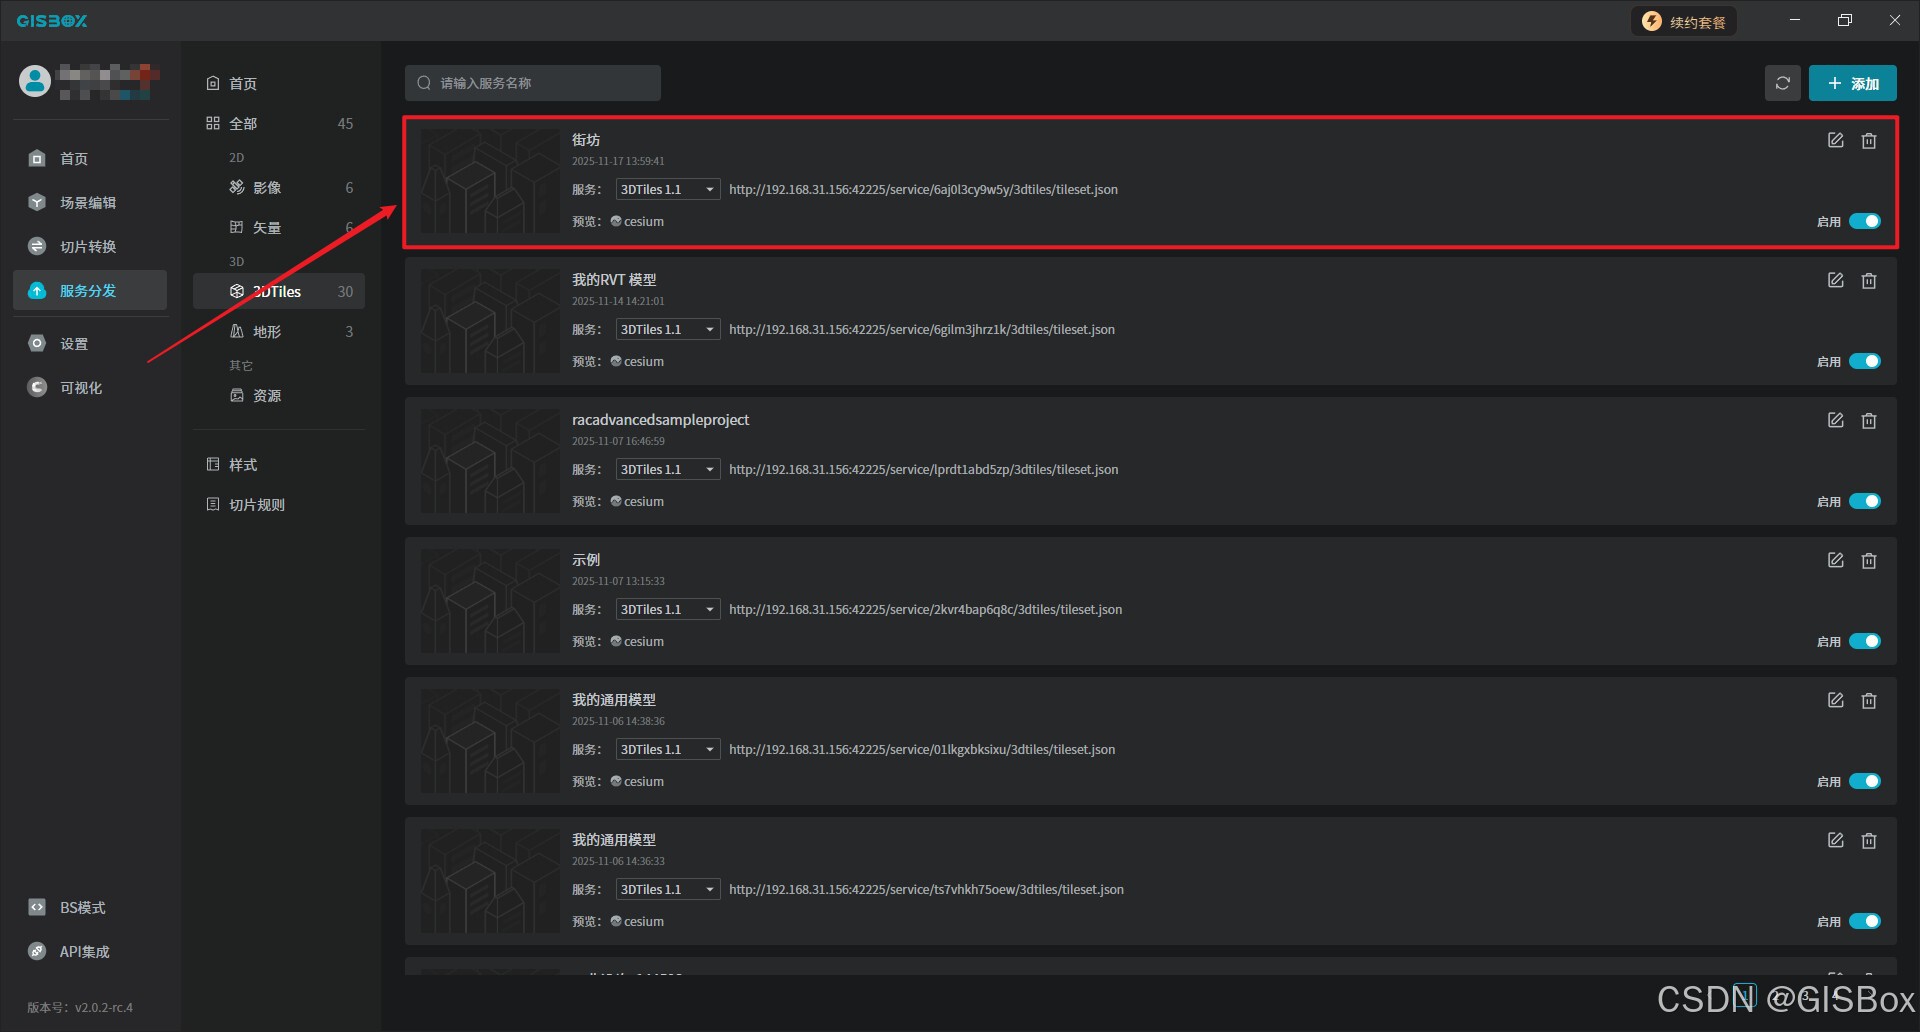Click service title 我的RVT 模型

614,280
